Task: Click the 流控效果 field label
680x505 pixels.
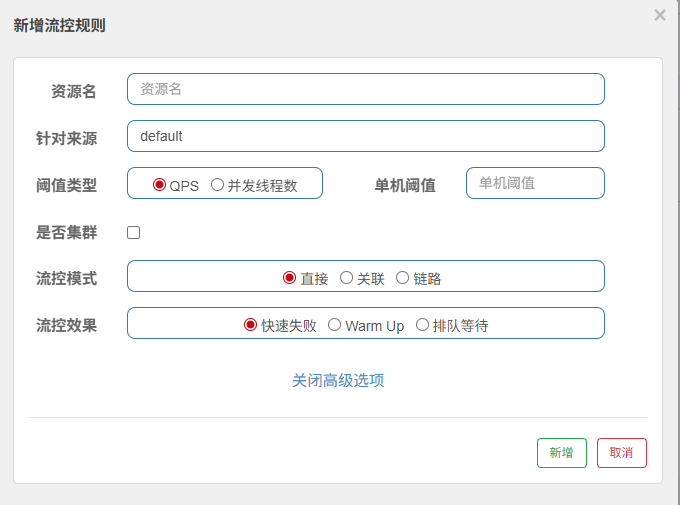Action: (x=66, y=325)
